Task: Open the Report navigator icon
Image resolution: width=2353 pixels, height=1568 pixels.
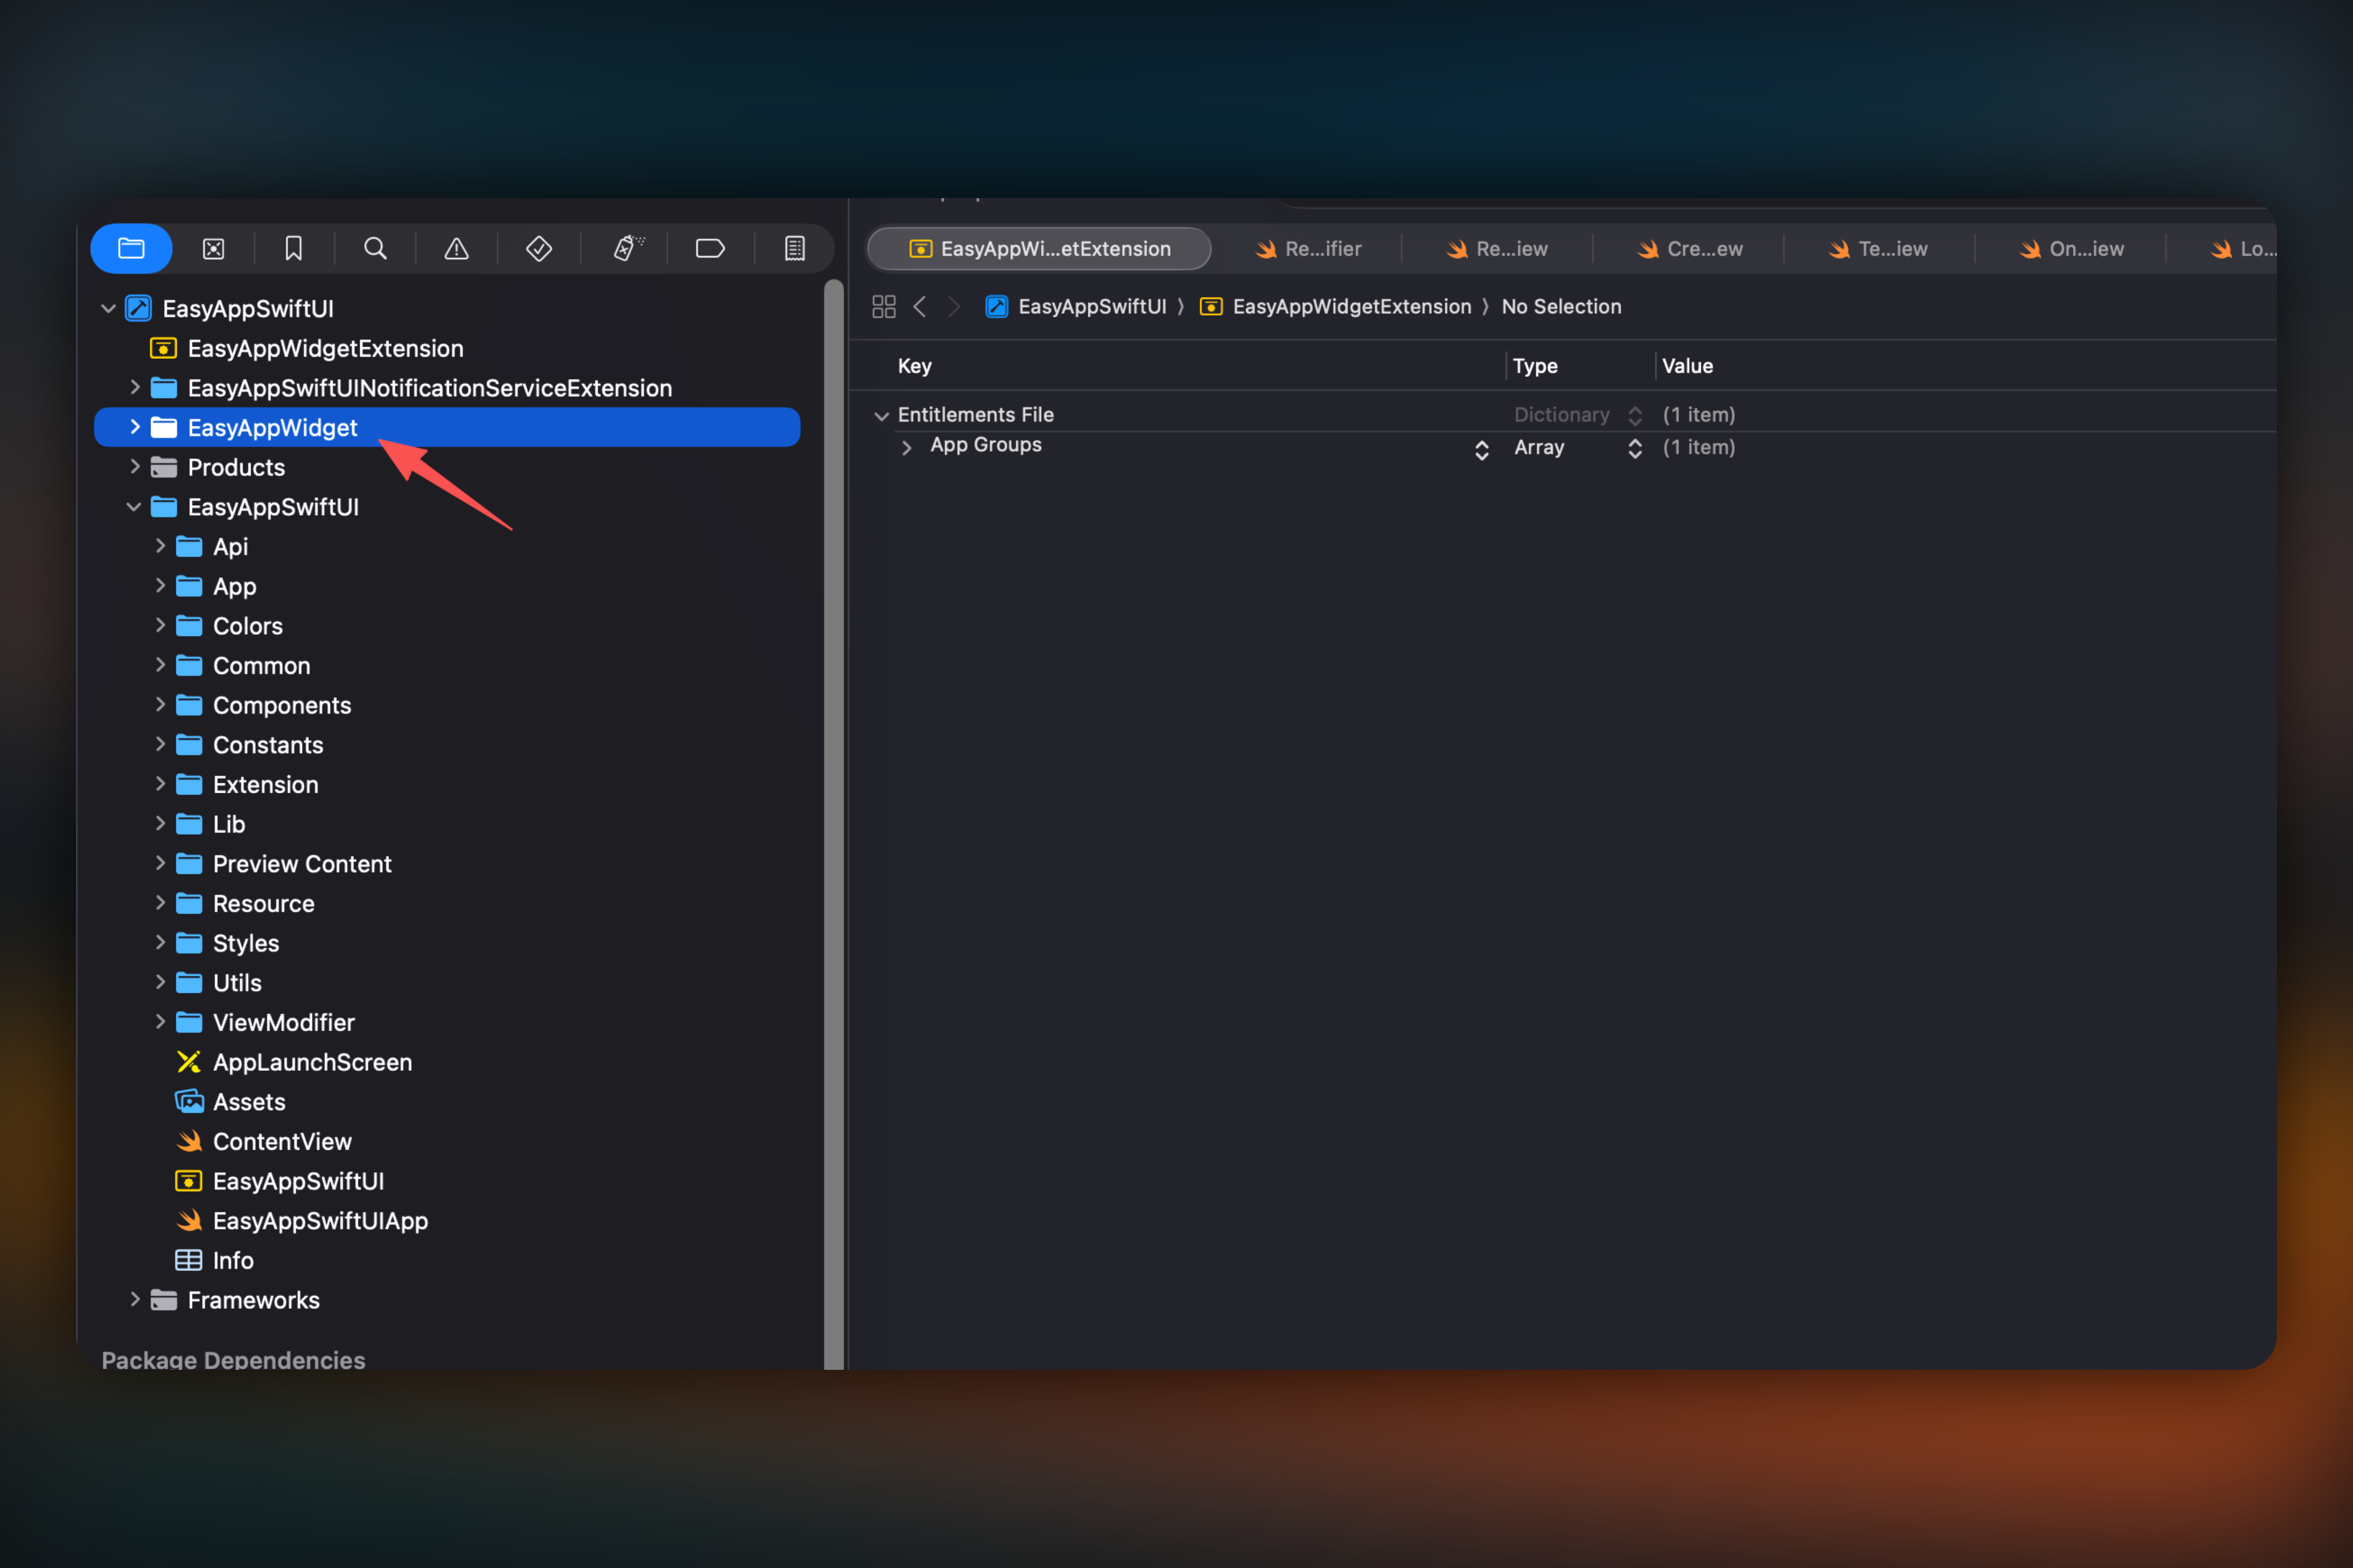Action: 792,248
